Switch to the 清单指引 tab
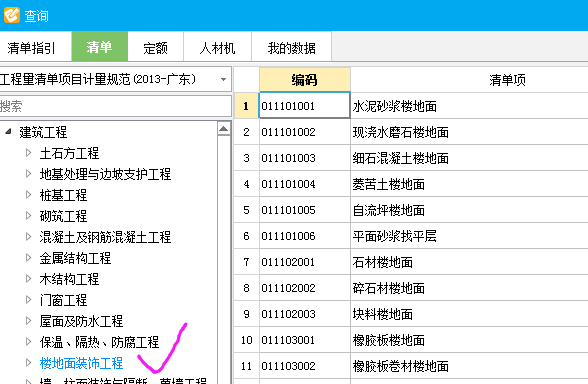This screenshot has height=384, width=588. point(32,48)
